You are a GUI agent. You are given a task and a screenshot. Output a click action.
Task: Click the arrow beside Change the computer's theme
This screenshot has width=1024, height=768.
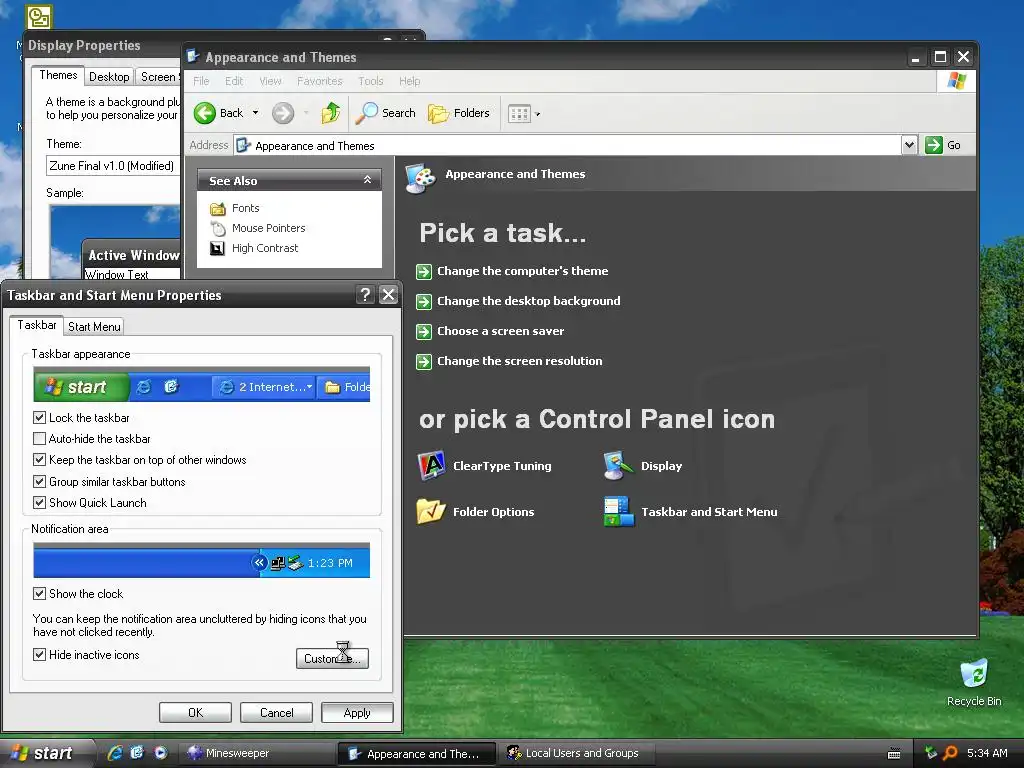coord(424,272)
